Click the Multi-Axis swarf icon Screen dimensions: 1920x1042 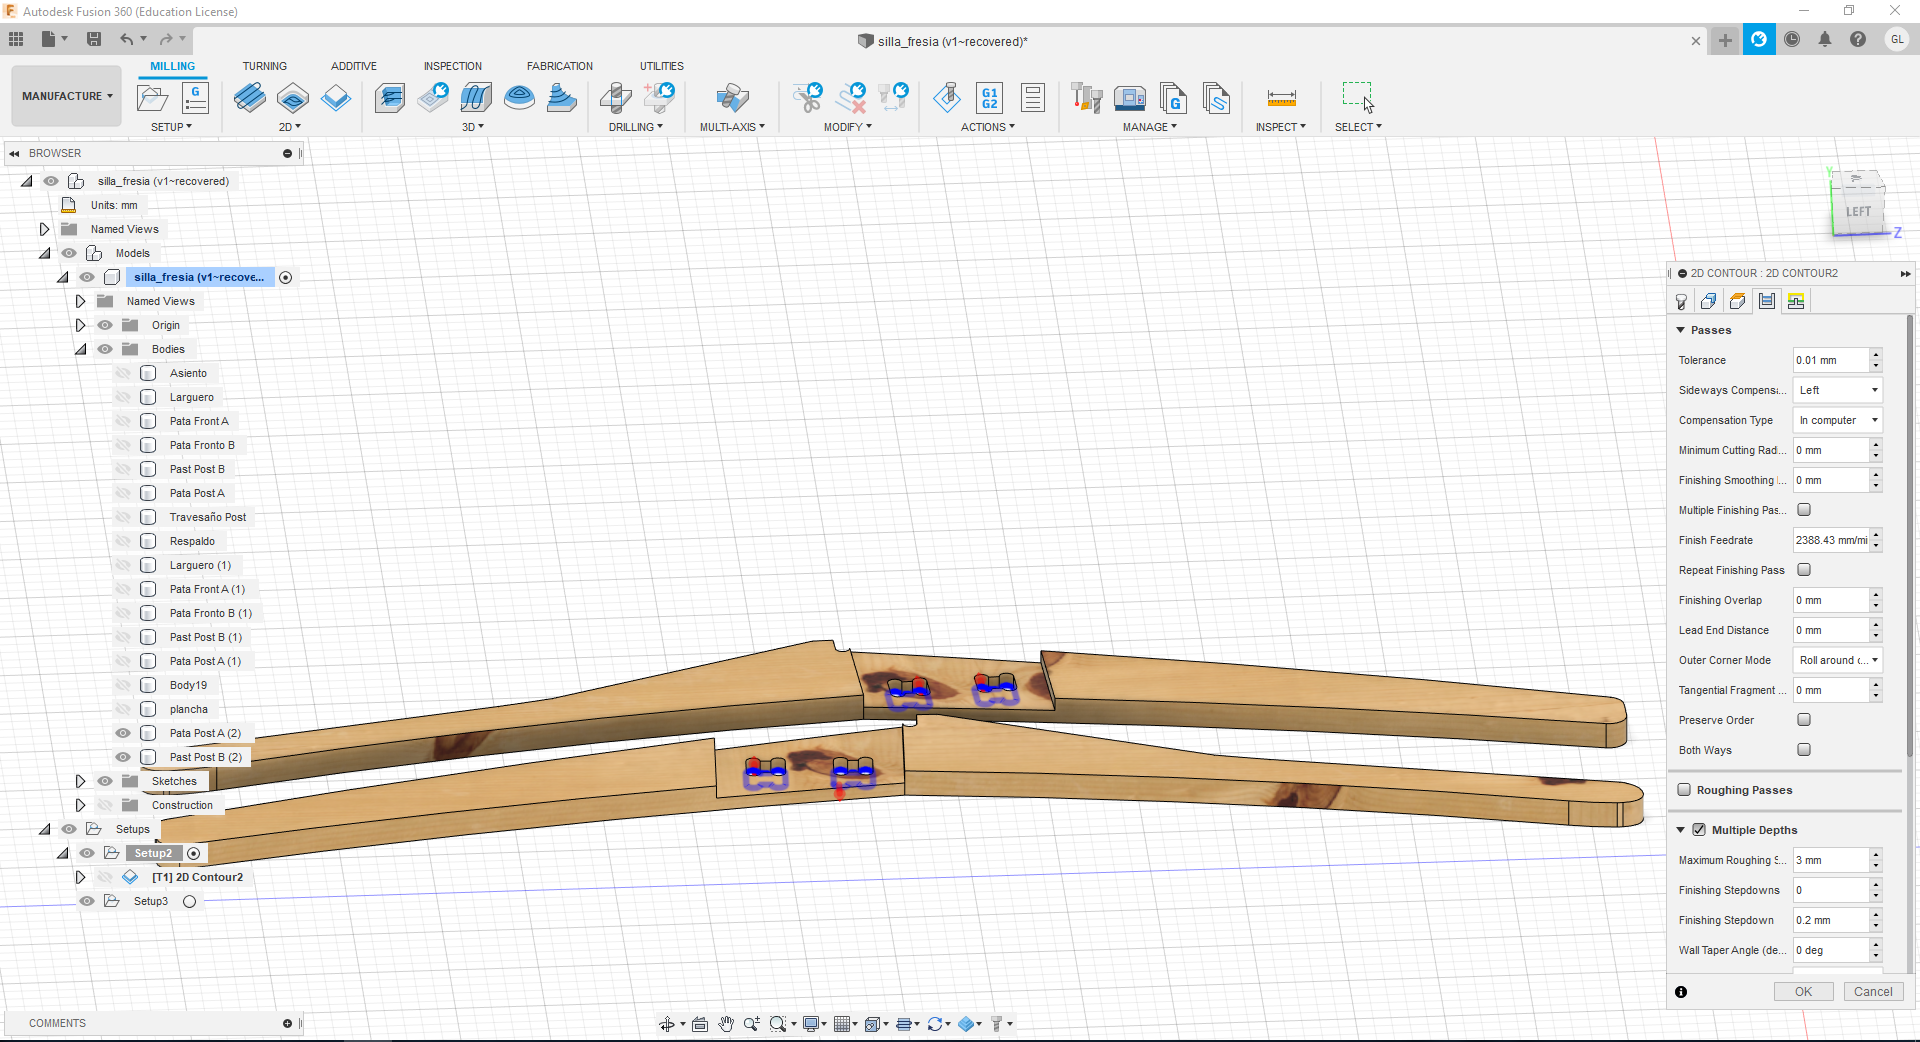coord(732,98)
